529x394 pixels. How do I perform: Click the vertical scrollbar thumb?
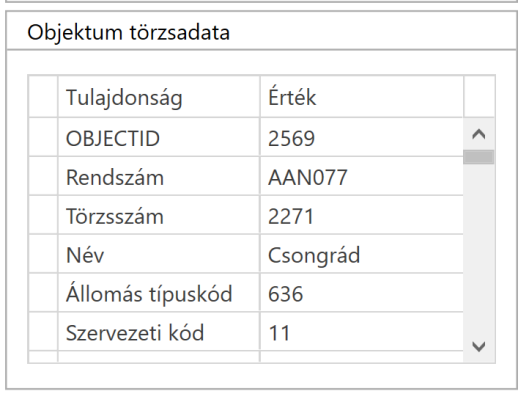(x=479, y=157)
